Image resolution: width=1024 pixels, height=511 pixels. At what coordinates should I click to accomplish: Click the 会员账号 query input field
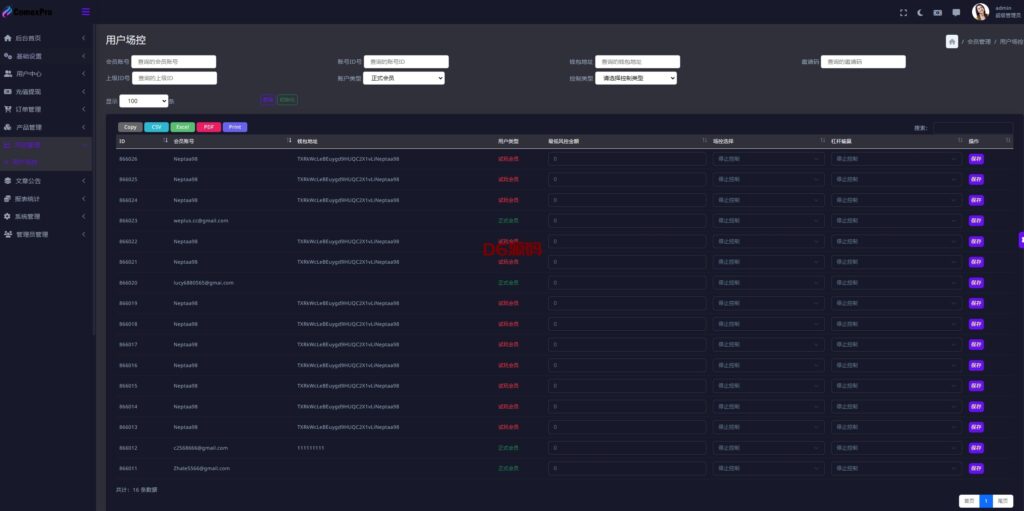pyautogui.click(x=174, y=61)
